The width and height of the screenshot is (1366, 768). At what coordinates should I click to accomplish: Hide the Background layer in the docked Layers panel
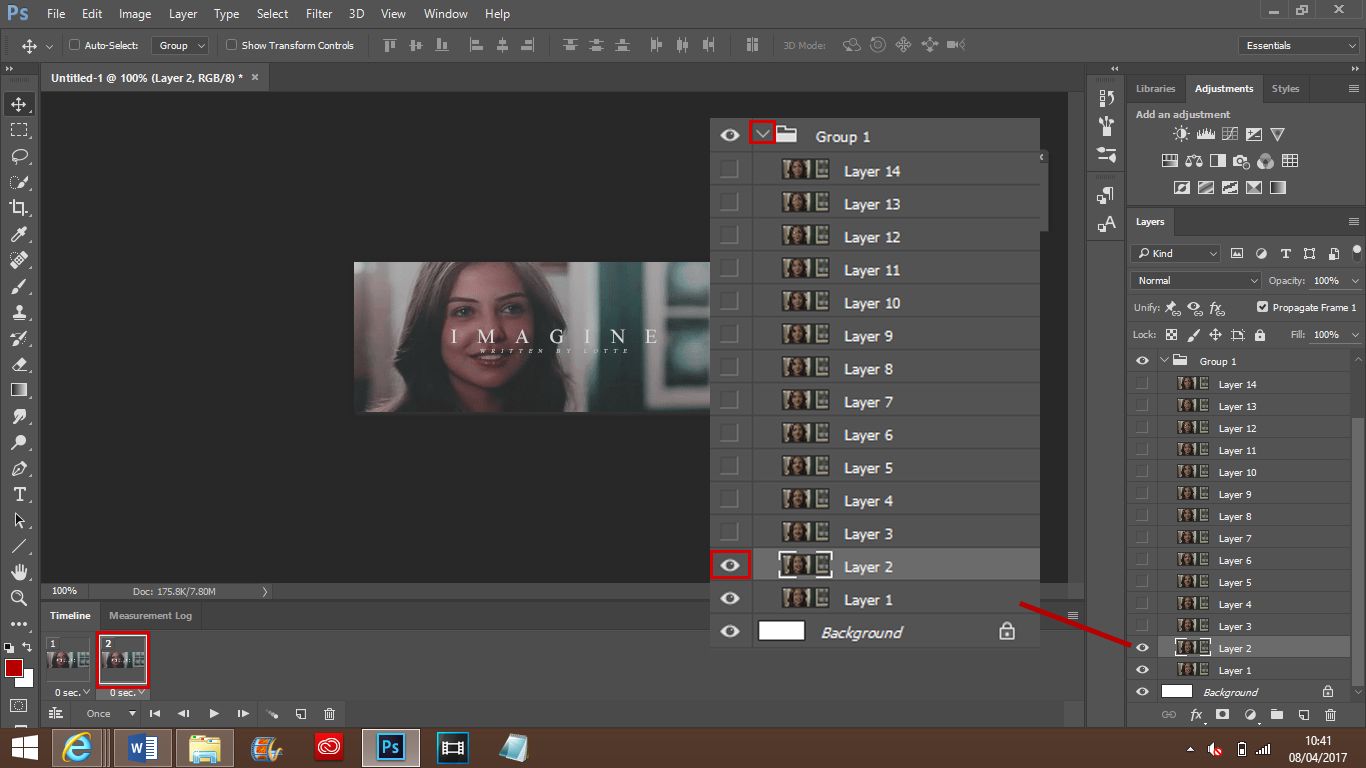pos(1142,692)
